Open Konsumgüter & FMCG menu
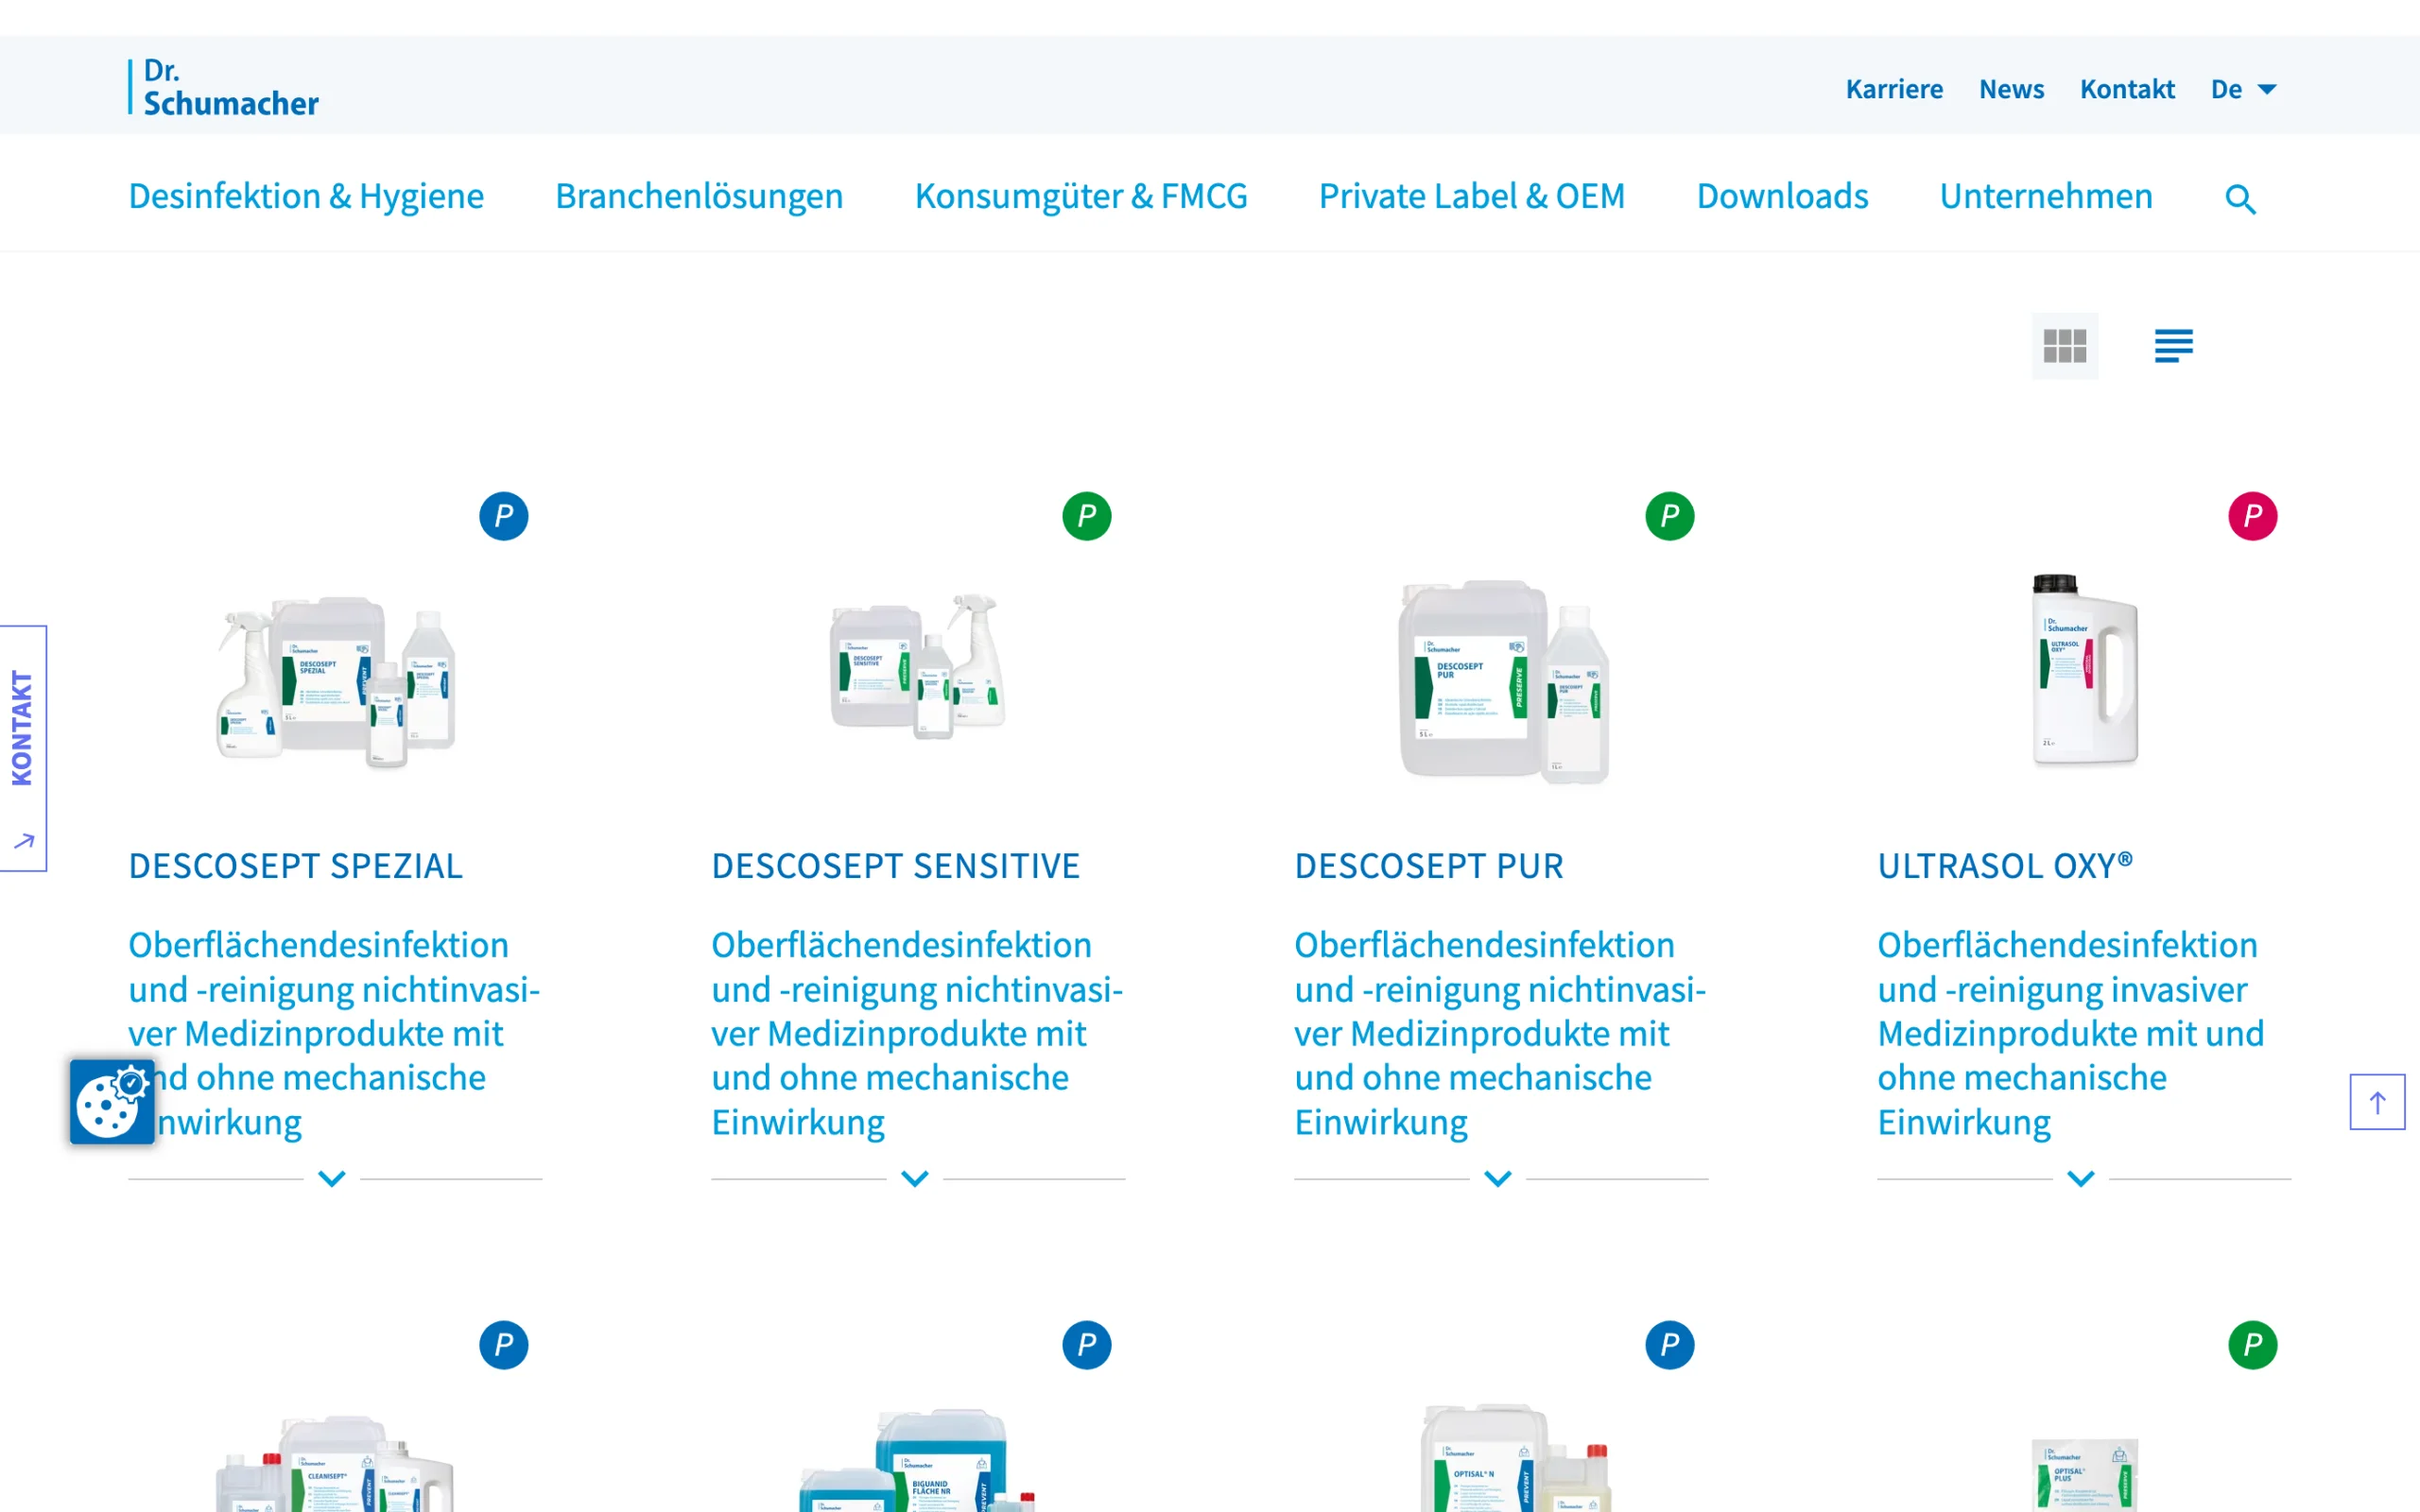This screenshot has width=2420, height=1512. [x=1081, y=196]
